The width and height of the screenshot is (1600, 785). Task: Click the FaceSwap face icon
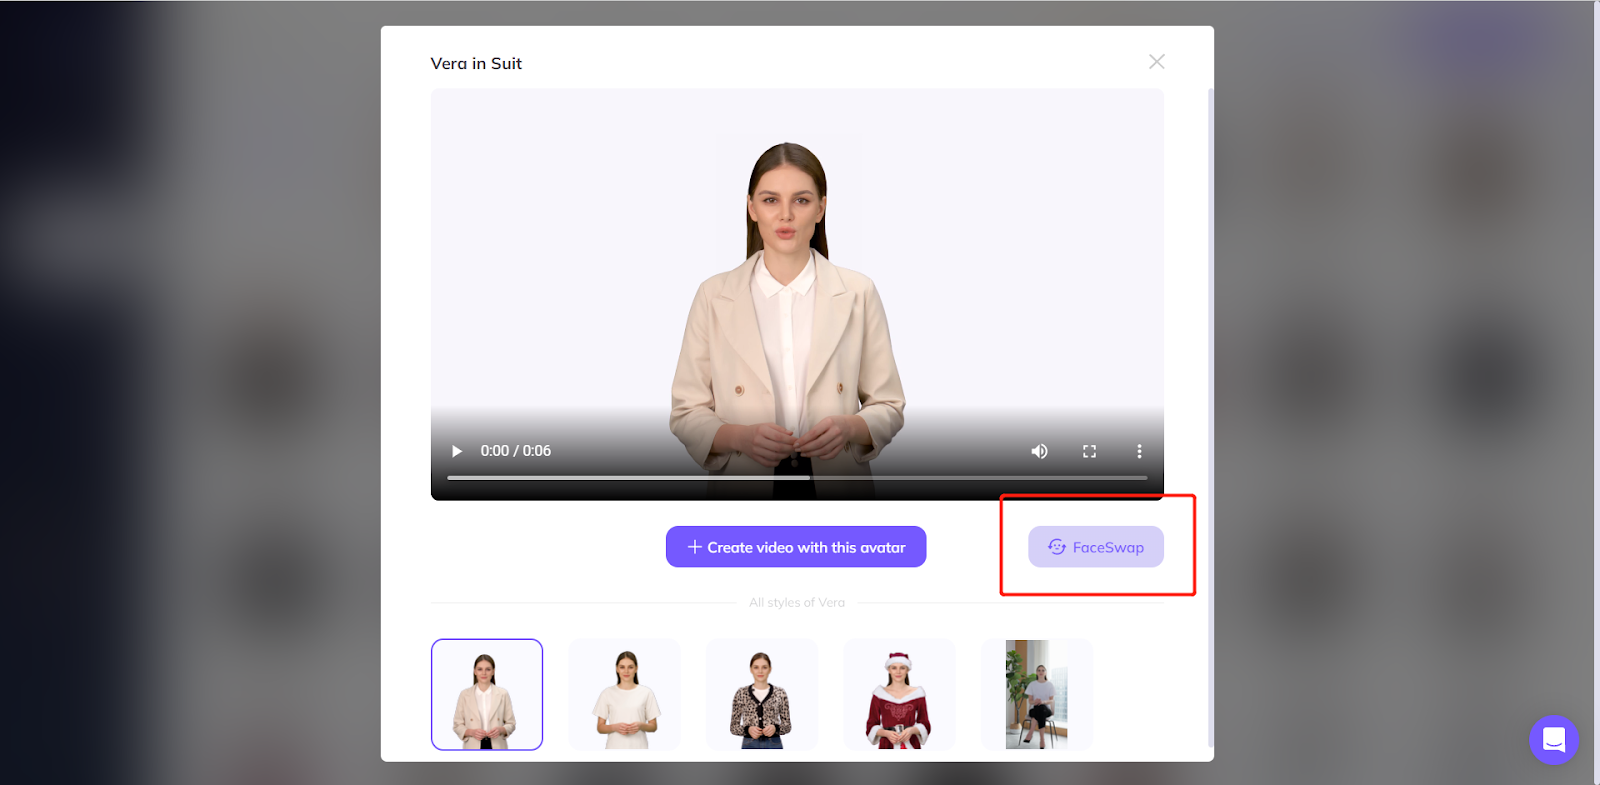click(1056, 547)
